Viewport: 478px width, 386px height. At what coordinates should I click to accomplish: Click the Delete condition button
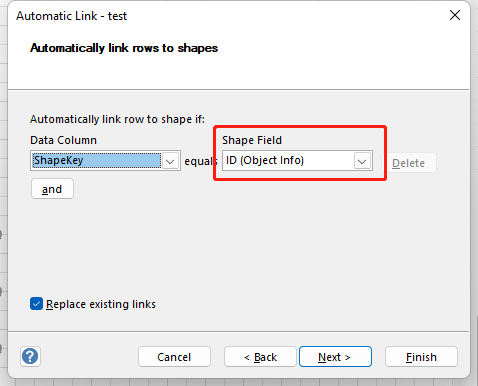point(408,163)
